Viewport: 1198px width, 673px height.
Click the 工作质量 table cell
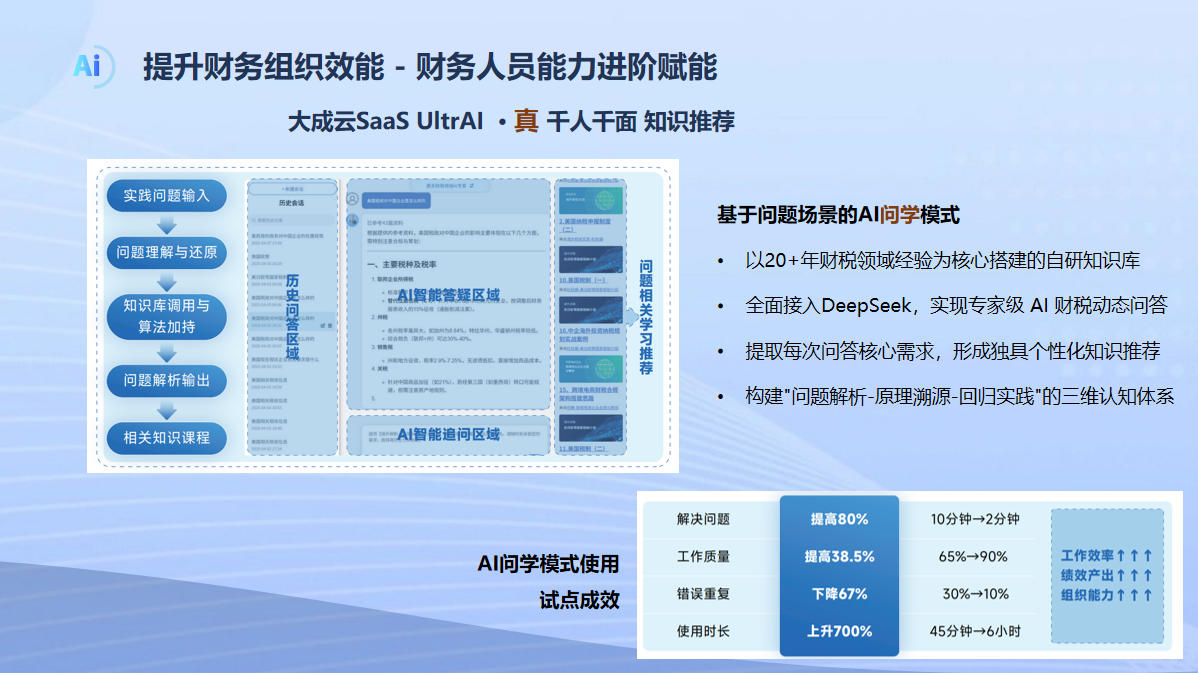(x=703, y=557)
